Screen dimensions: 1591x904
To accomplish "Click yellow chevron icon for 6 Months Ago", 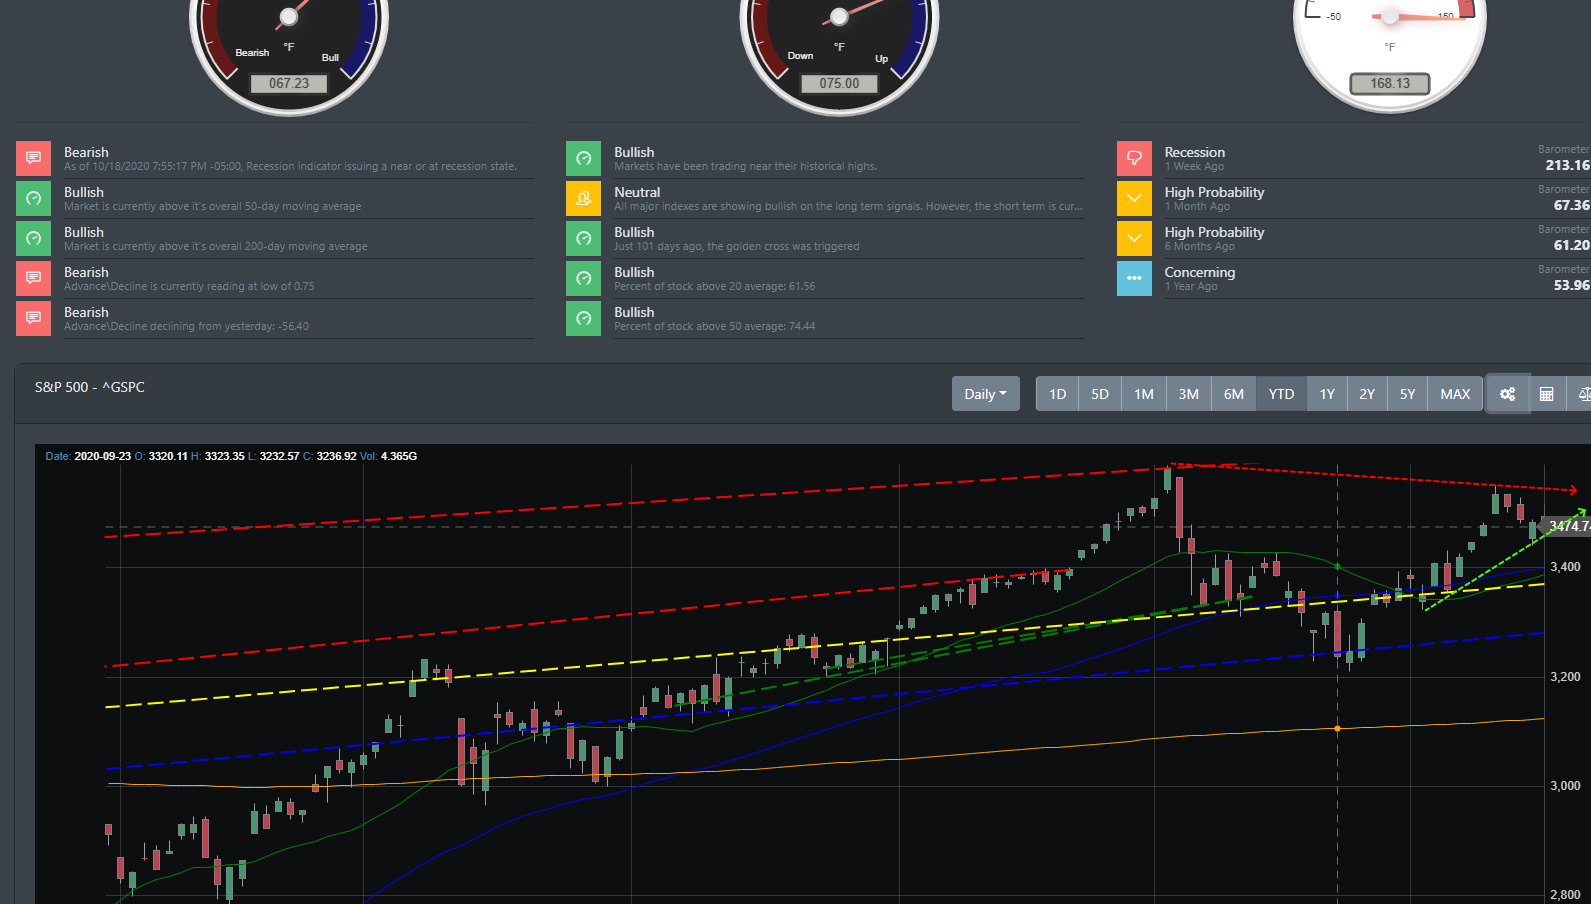I will coord(1134,238).
